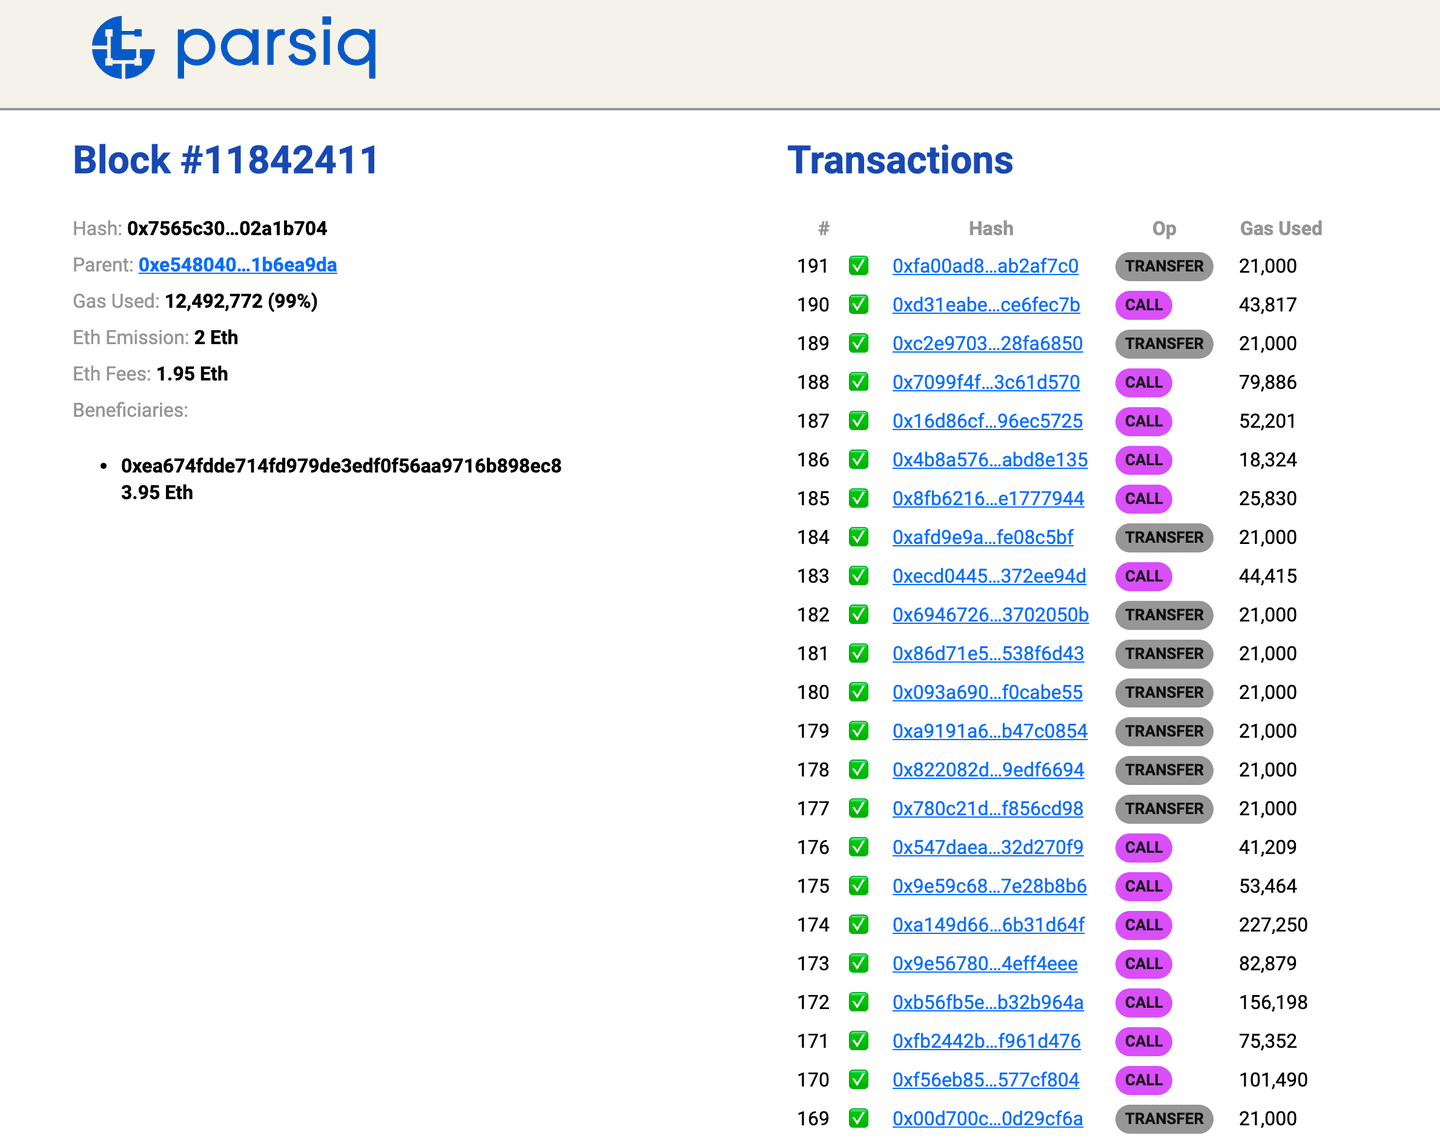Viewport: 1440px width, 1140px height.
Task: Open transaction 0x9e56780…4eff4eee
Action: [985, 963]
